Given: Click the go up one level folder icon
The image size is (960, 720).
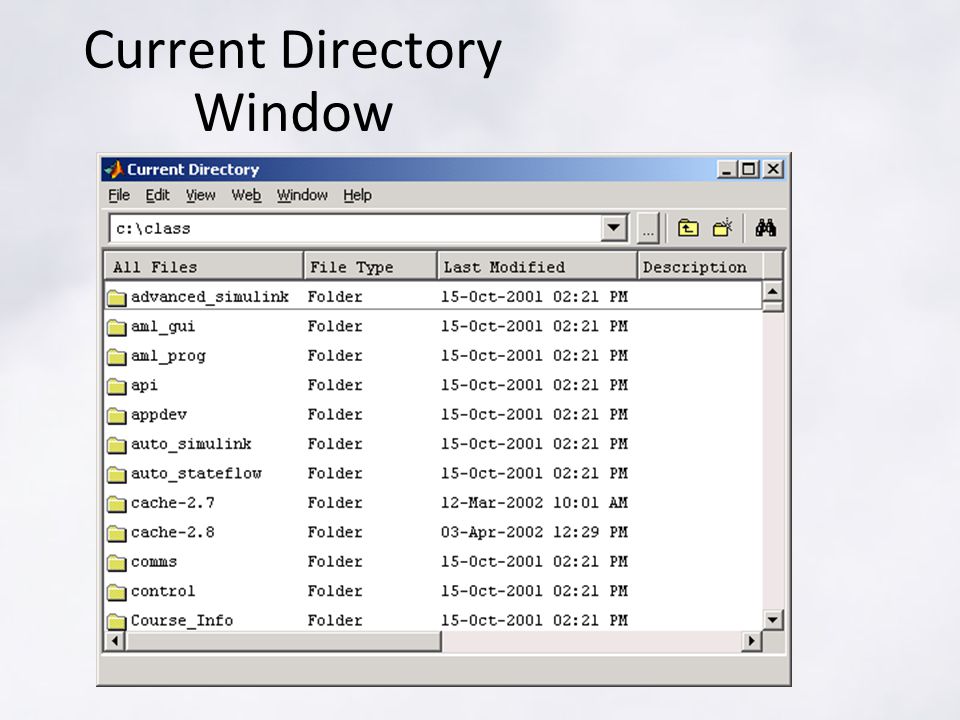Looking at the screenshot, I should (x=688, y=228).
